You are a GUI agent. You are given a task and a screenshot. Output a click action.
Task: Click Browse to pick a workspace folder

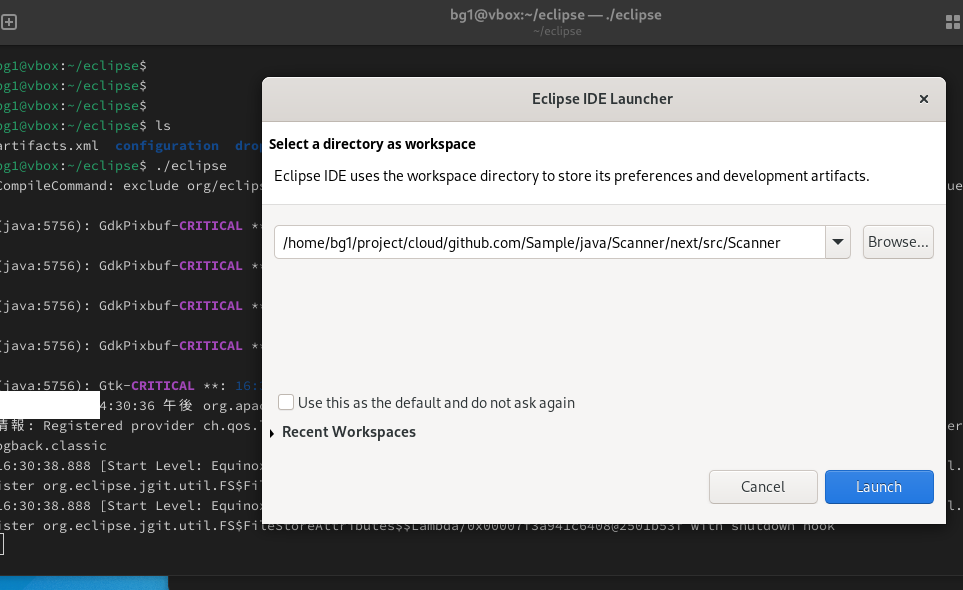click(x=897, y=241)
